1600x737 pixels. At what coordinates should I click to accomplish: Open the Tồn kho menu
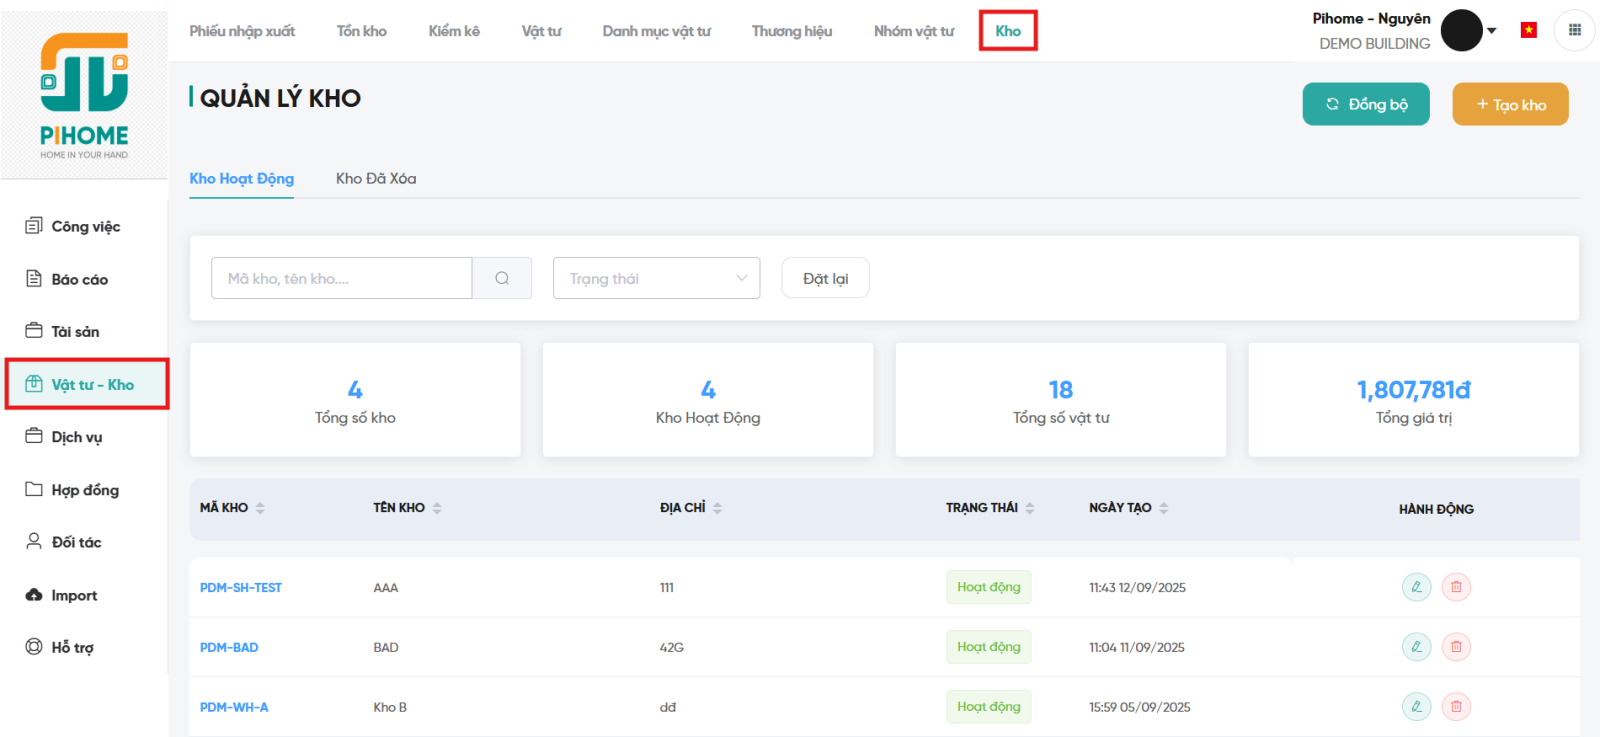(361, 31)
